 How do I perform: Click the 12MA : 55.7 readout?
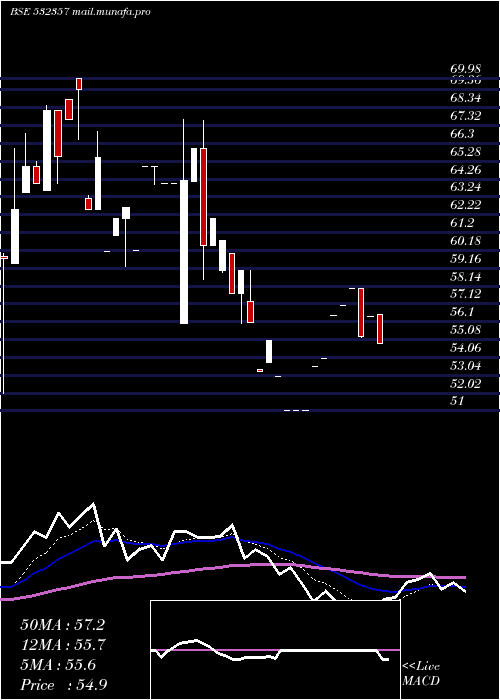pos(62,645)
